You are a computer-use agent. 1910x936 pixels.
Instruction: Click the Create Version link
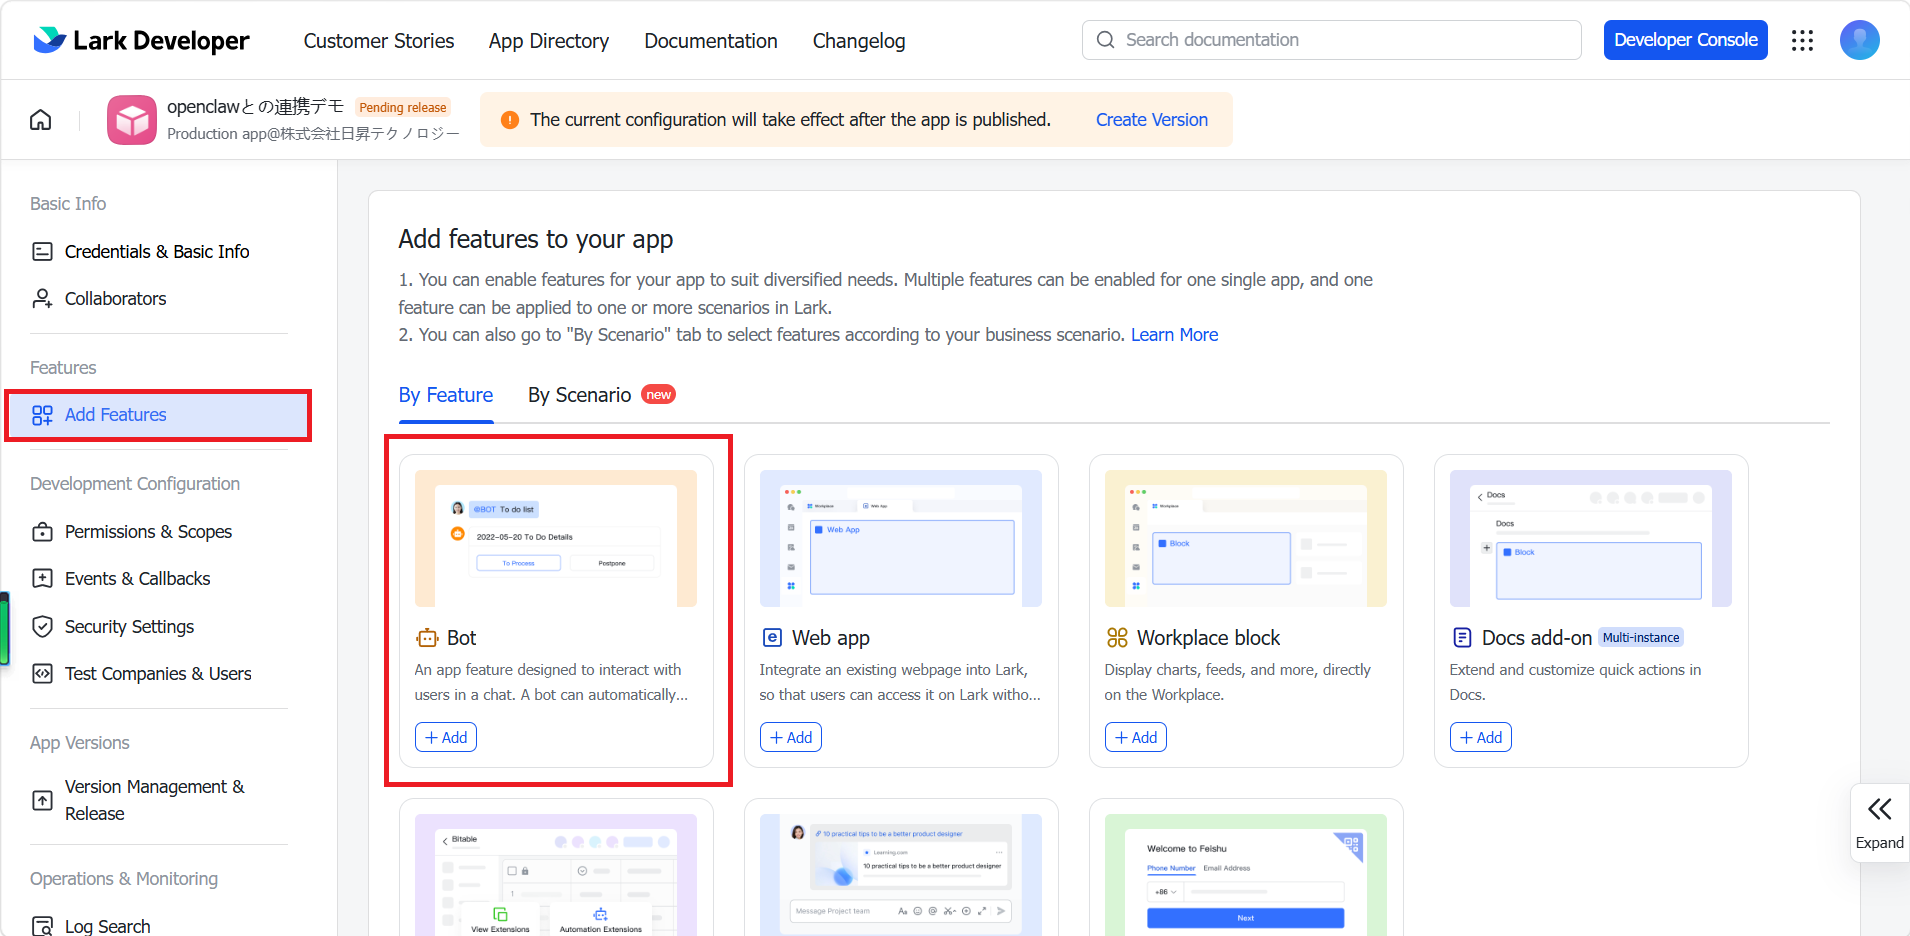pos(1152,120)
